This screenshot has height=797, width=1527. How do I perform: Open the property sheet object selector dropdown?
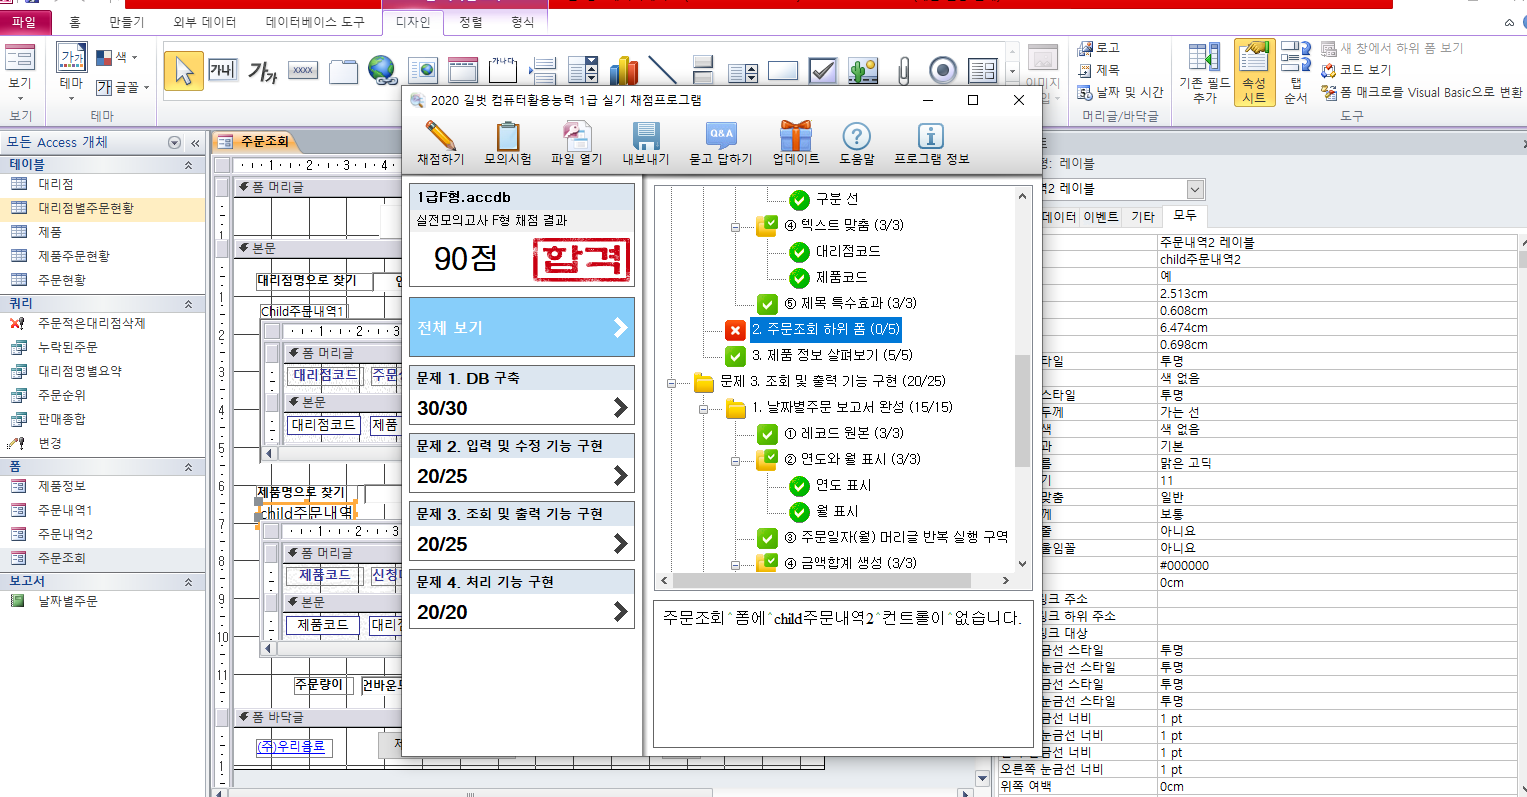[x=1195, y=189]
